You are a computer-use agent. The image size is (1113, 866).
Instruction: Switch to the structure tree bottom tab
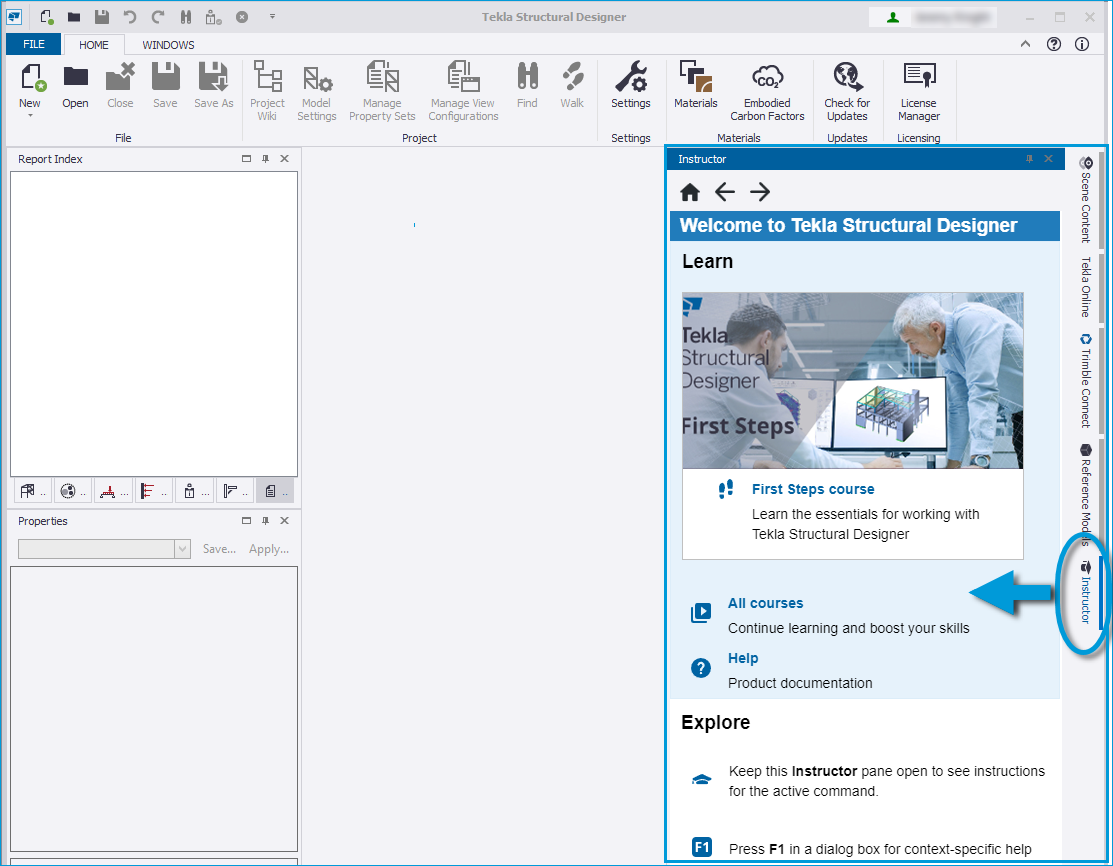coord(33,491)
